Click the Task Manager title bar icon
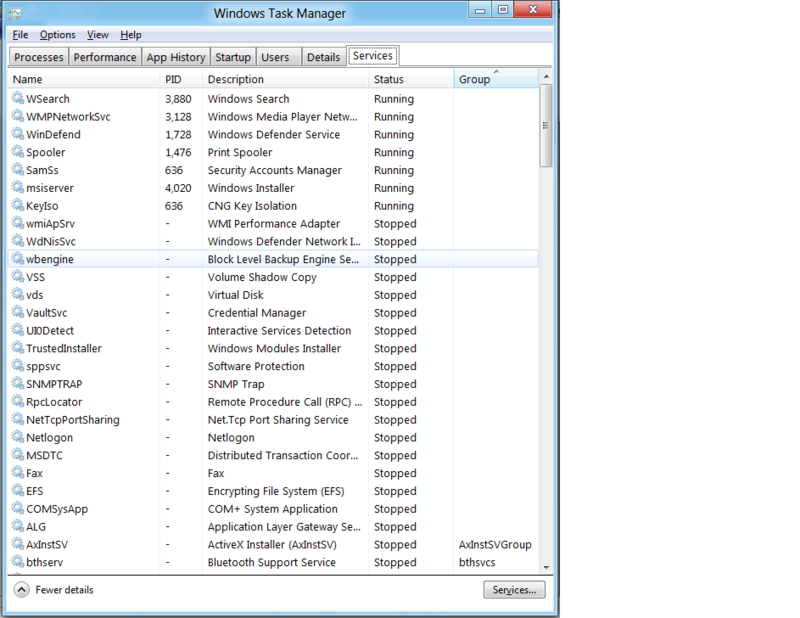The height and width of the screenshot is (618, 800). [15, 13]
